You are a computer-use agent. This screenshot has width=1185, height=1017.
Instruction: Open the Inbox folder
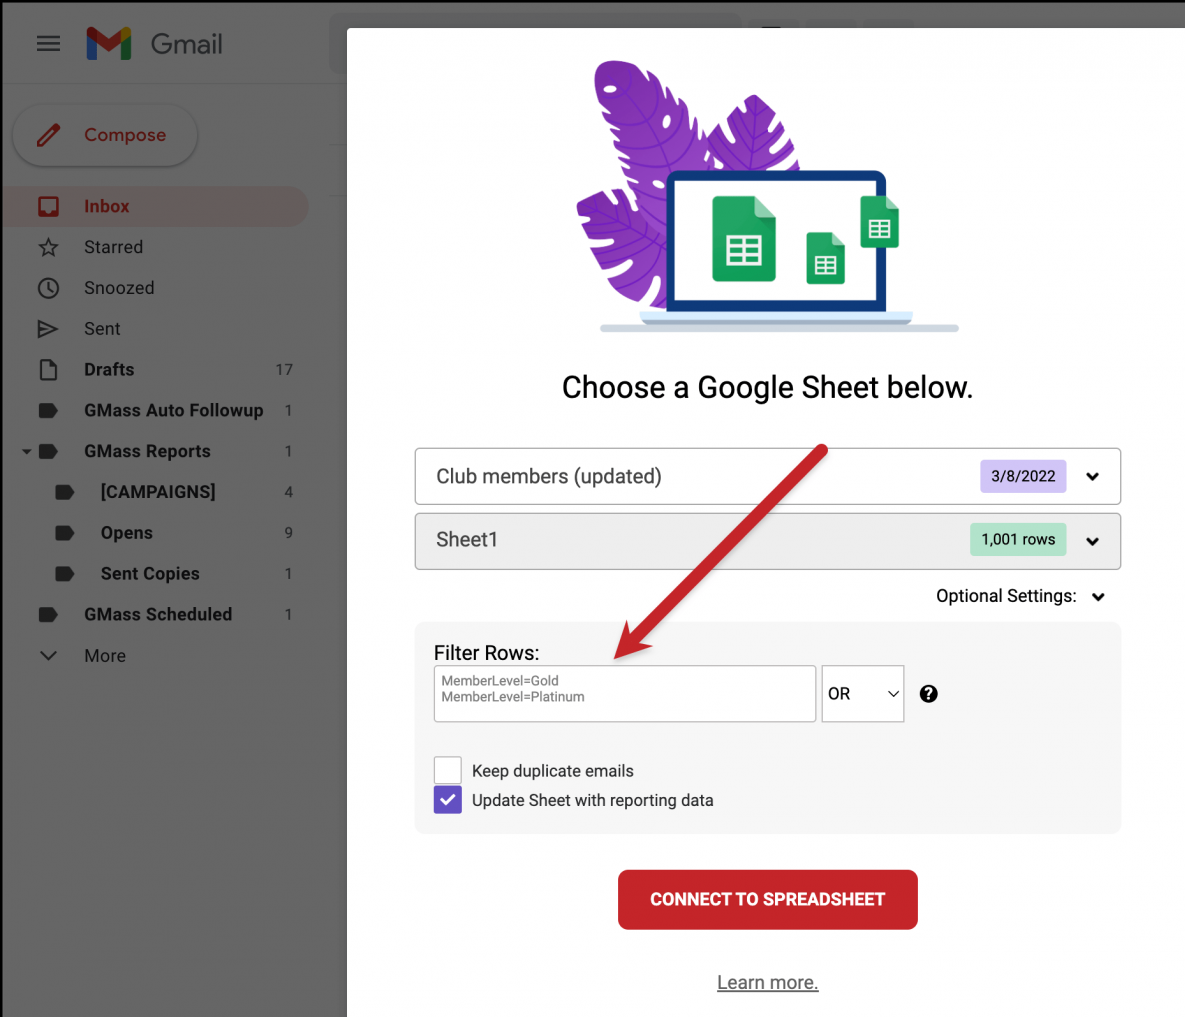coord(155,206)
